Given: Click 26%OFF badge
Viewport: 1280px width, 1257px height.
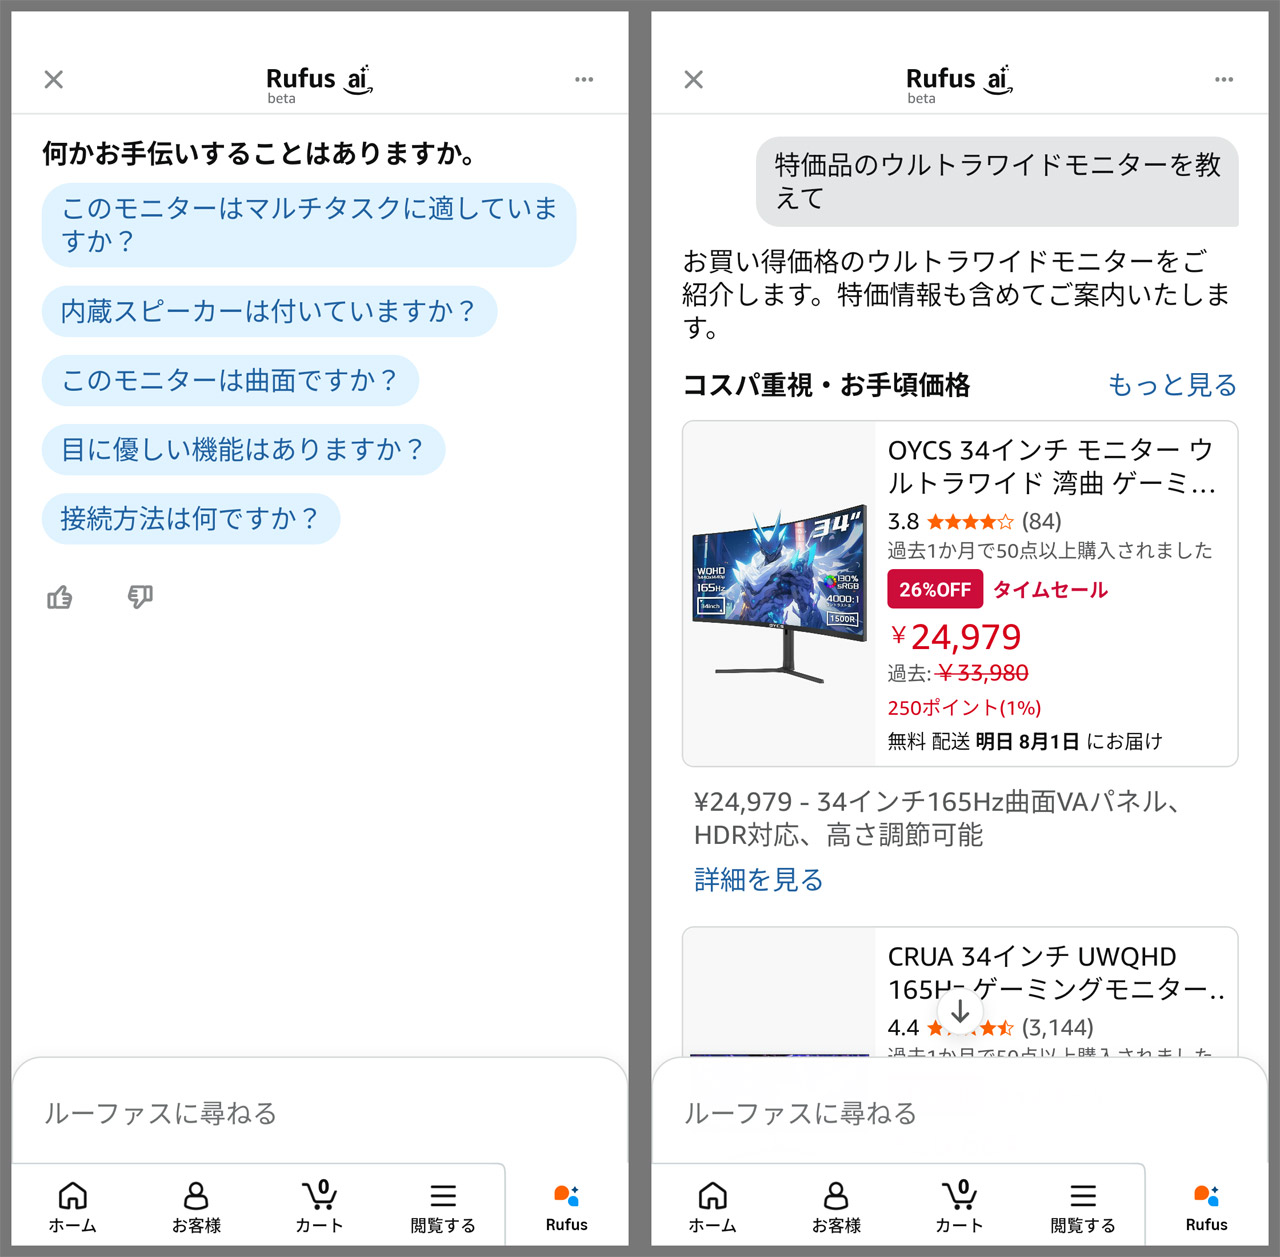Looking at the screenshot, I should (x=935, y=590).
